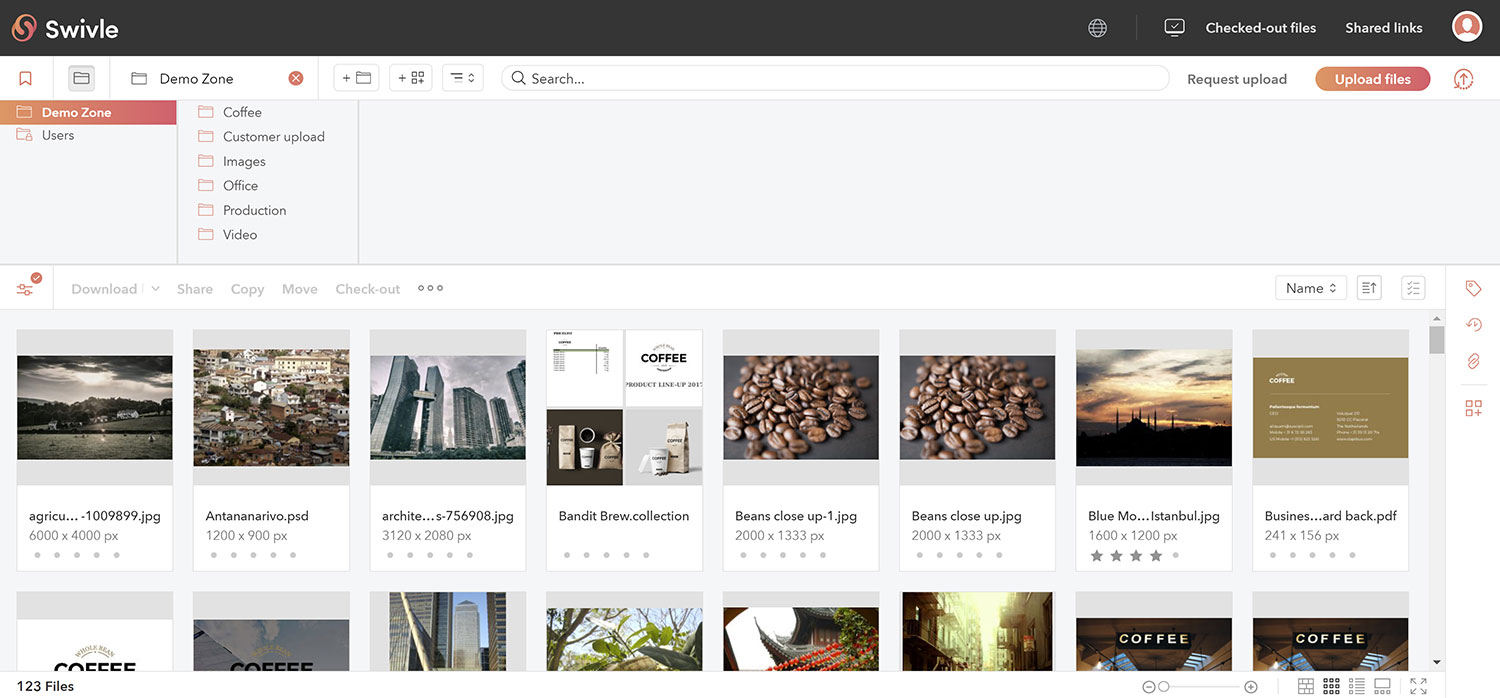
Task: Create a new folder
Action: (356, 78)
